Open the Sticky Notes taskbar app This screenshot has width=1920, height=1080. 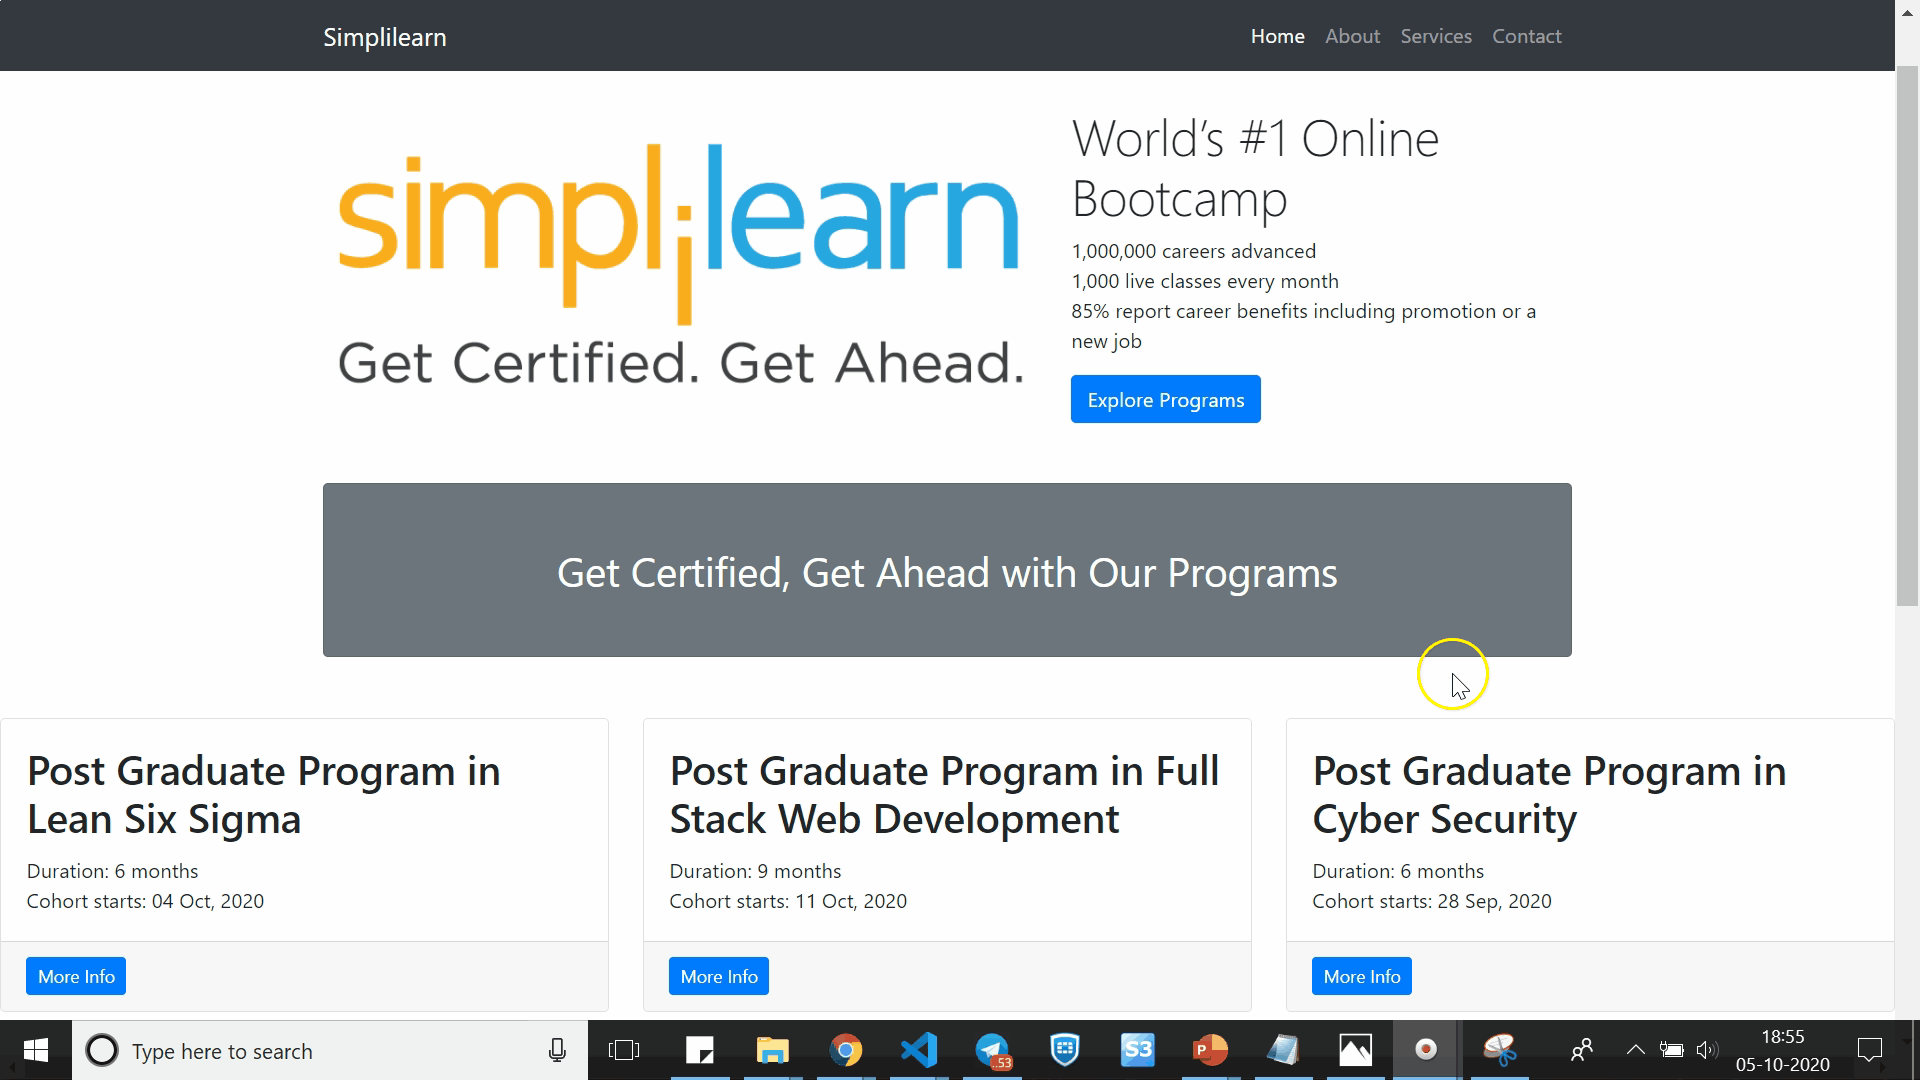(x=700, y=1050)
